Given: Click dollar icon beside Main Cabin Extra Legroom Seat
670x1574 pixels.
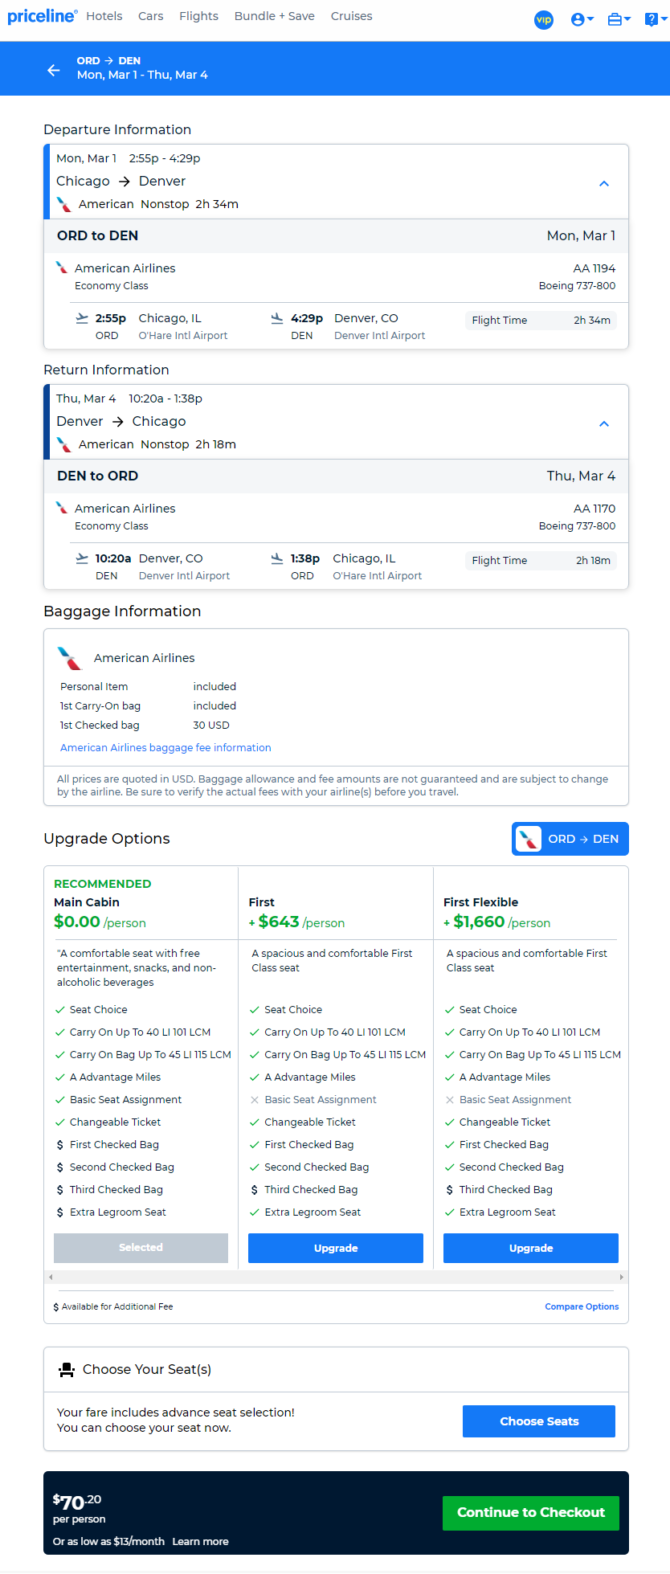Looking at the screenshot, I should coord(60,1212).
